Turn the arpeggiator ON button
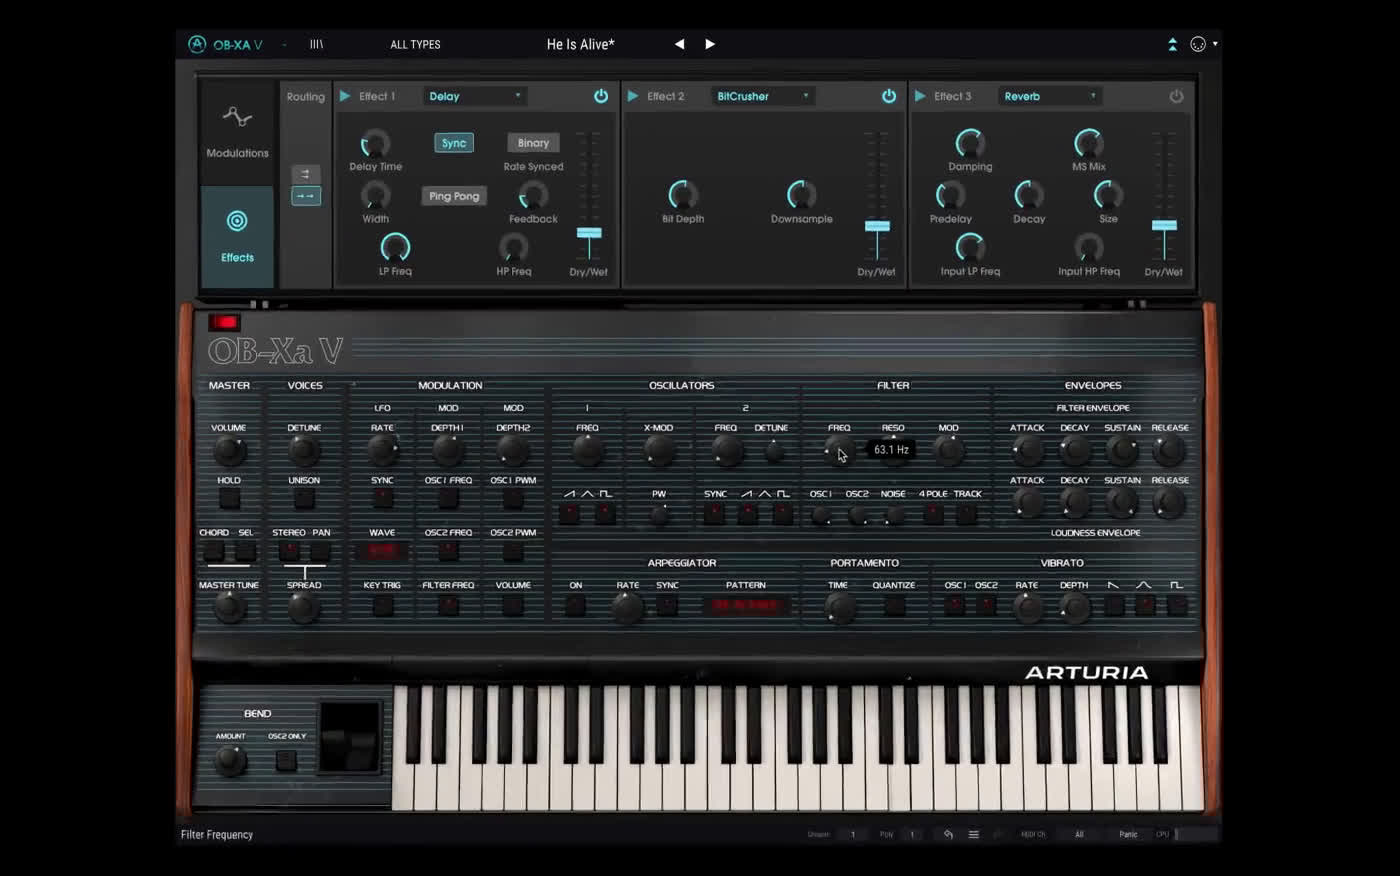Screen dimensions: 1400x876 coord(575,604)
